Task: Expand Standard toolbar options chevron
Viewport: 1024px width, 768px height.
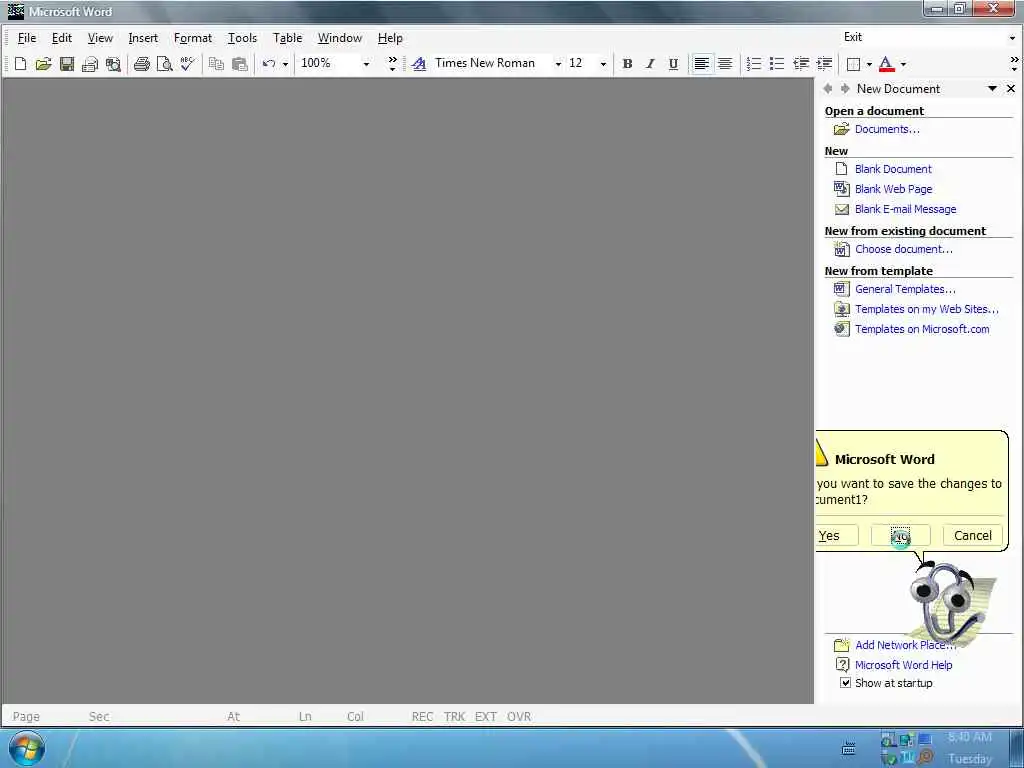Action: point(392,63)
